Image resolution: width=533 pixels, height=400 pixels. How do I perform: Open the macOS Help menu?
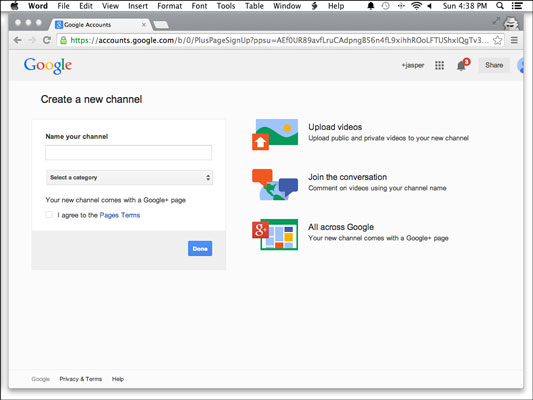click(x=336, y=6)
